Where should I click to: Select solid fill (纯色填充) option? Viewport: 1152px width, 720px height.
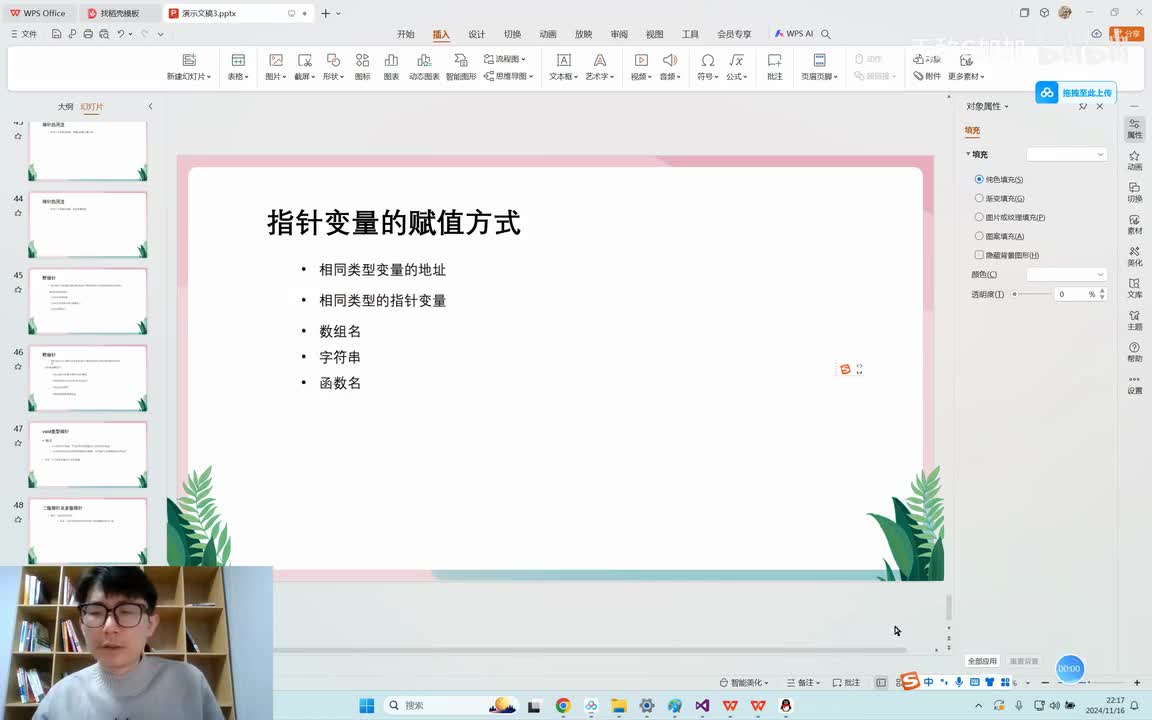coord(998,179)
